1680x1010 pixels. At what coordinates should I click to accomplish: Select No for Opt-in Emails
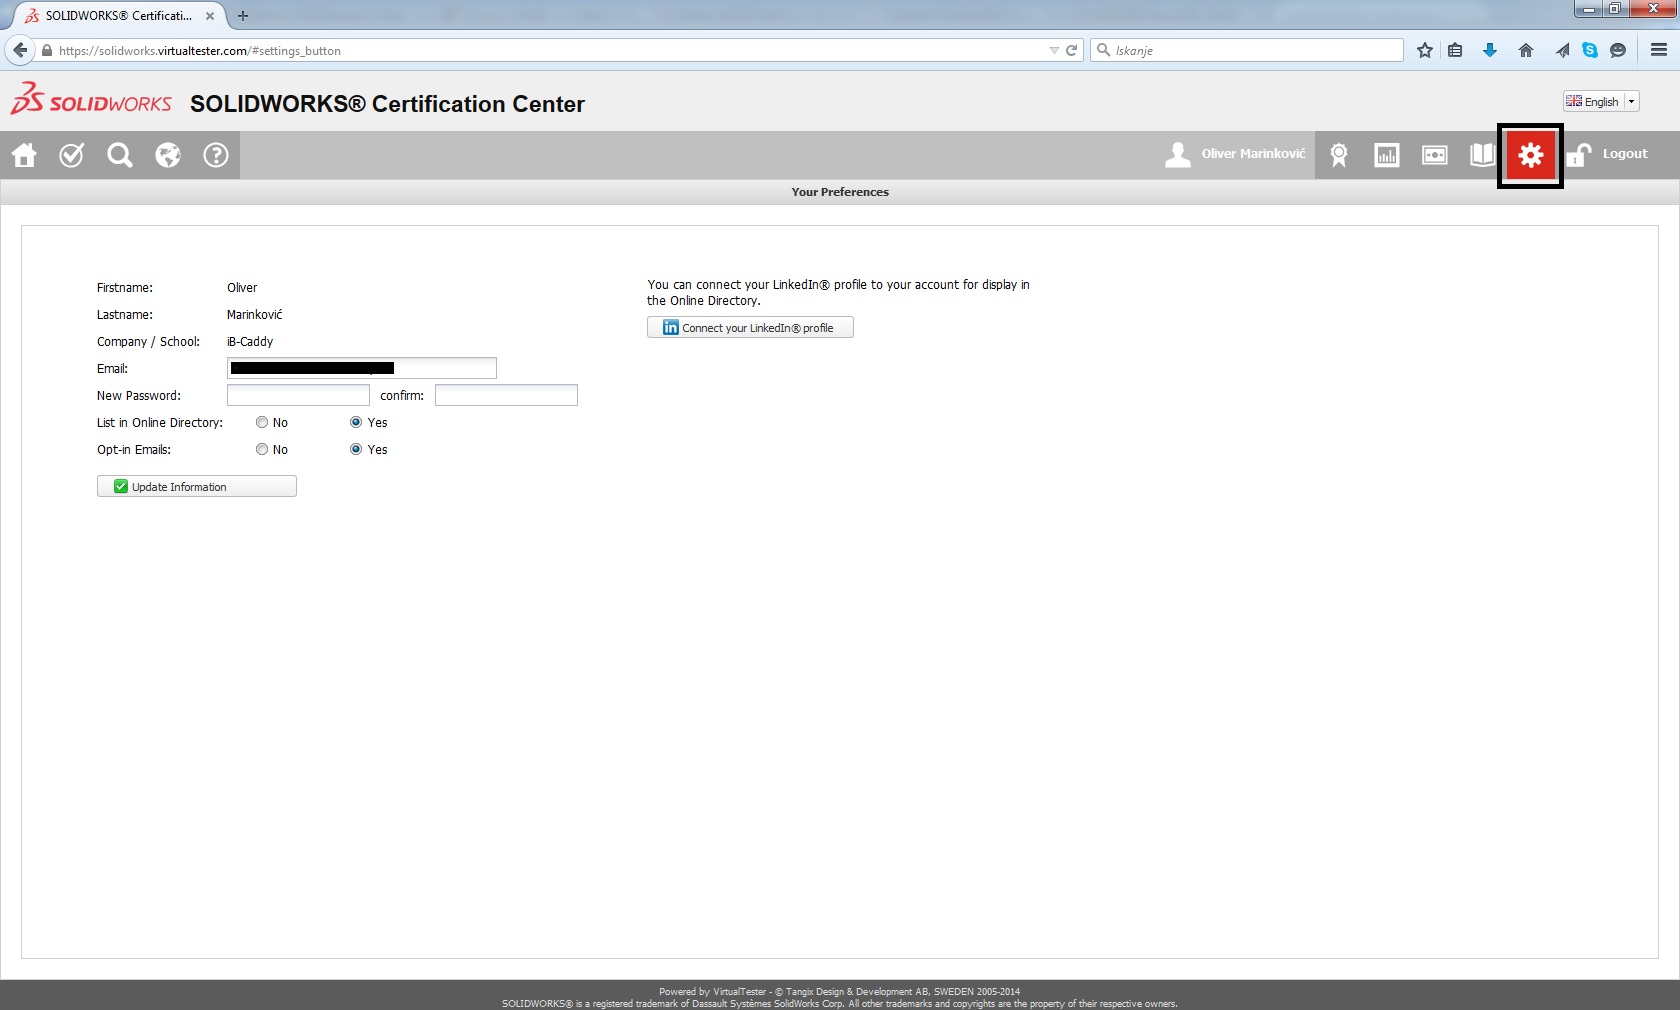[262, 450]
